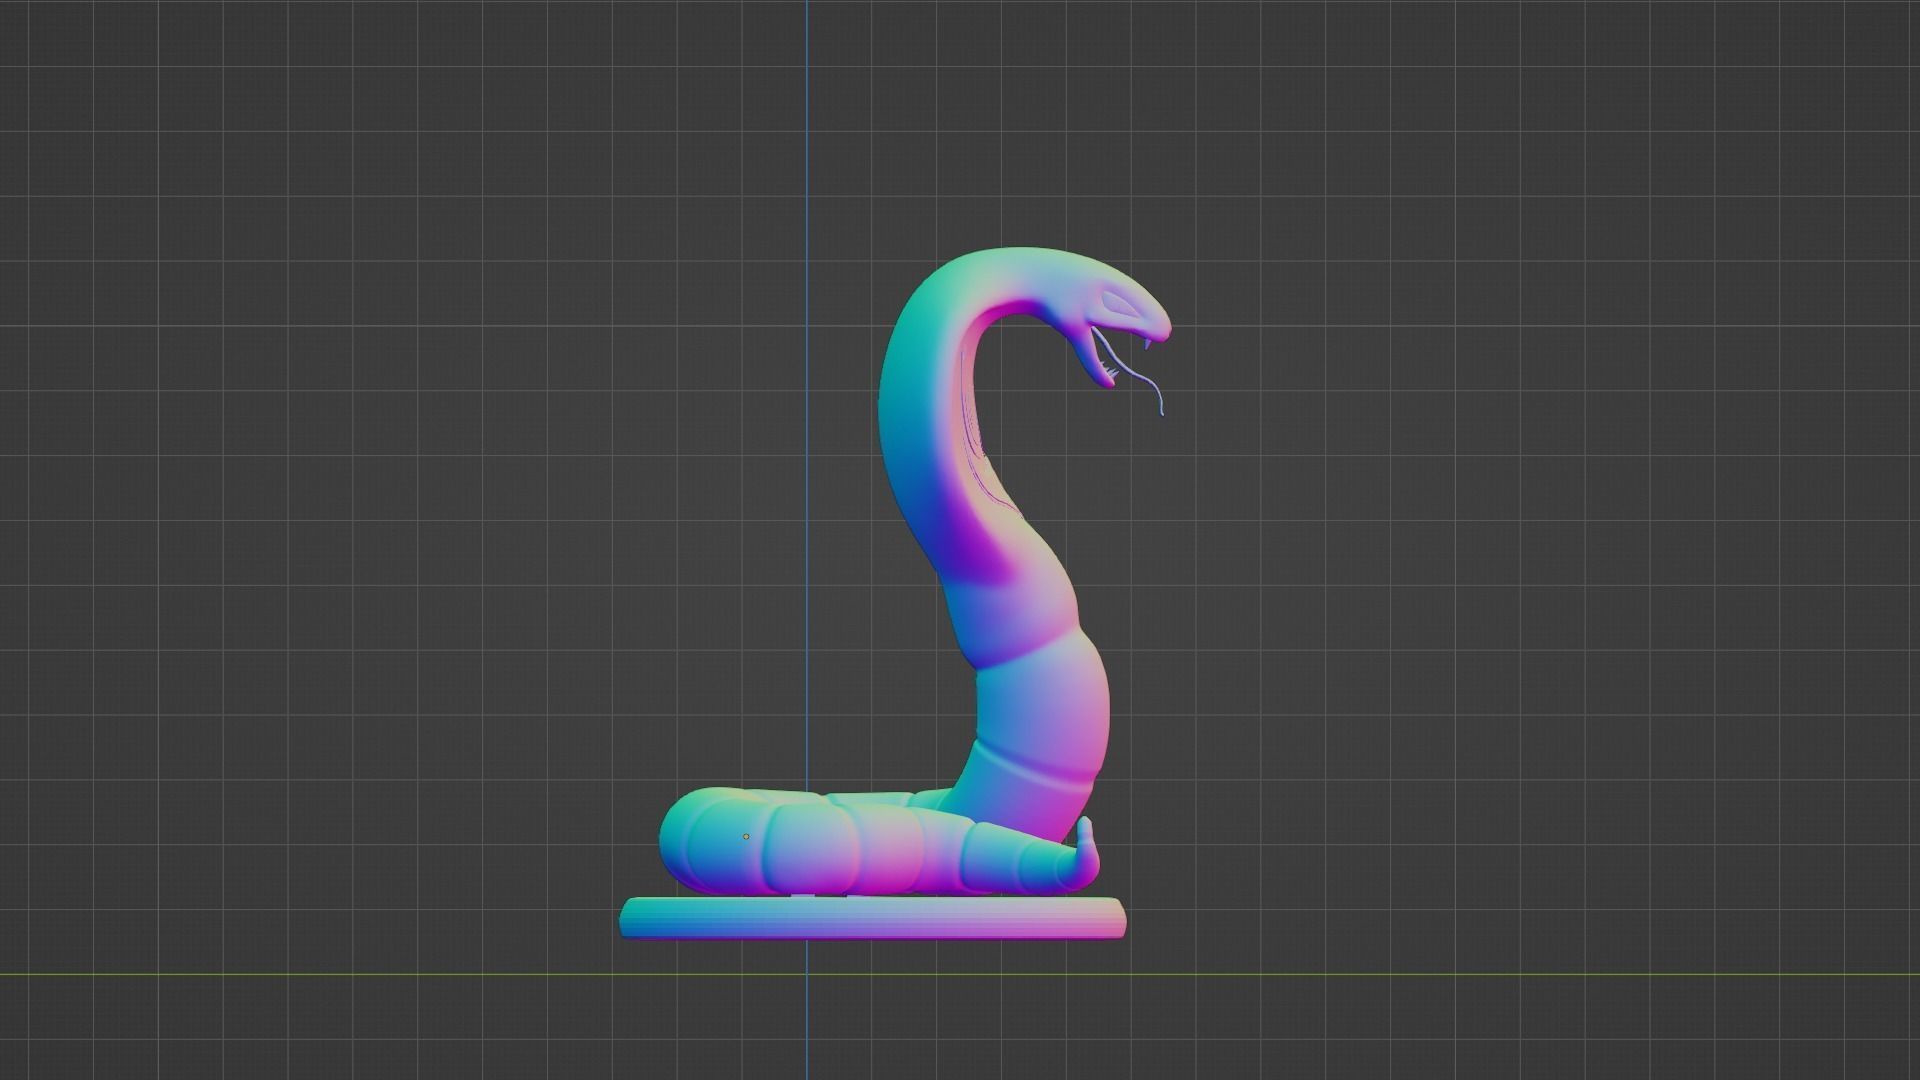Click the flat base platform under the snake
Screen dimensions: 1920x1080
(x=872, y=918)
